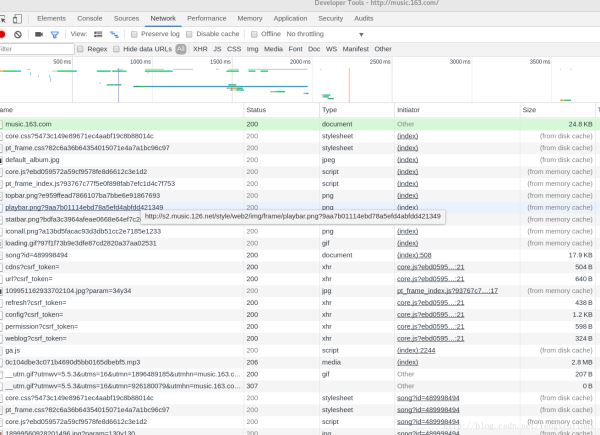Open pt_frame_index.js initiator link for jpg
600x435 pixels.
pos(447,291)
